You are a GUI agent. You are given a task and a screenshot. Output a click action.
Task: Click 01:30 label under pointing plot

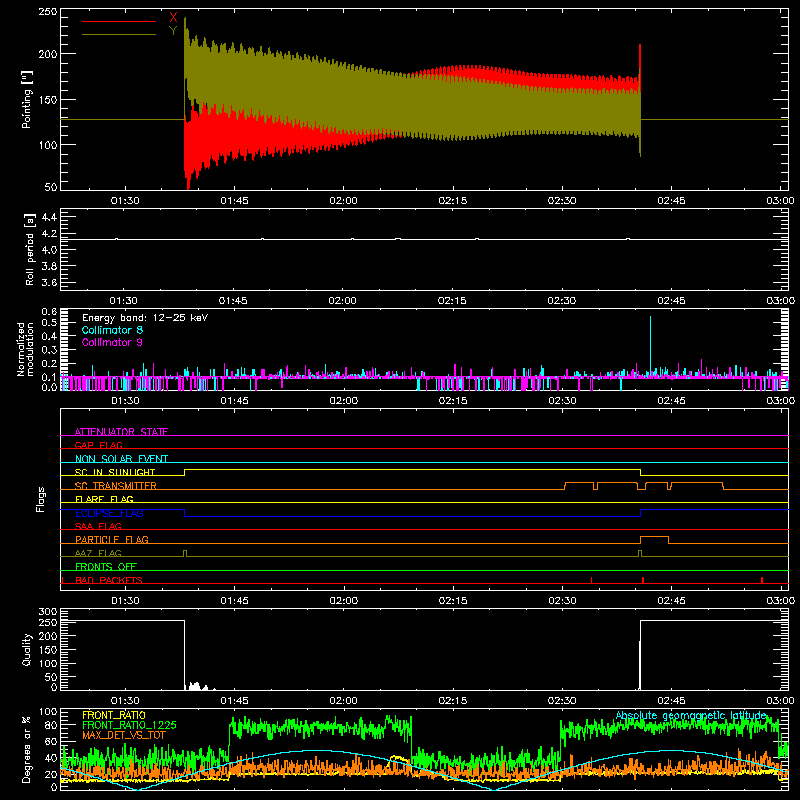click(124, 201)
